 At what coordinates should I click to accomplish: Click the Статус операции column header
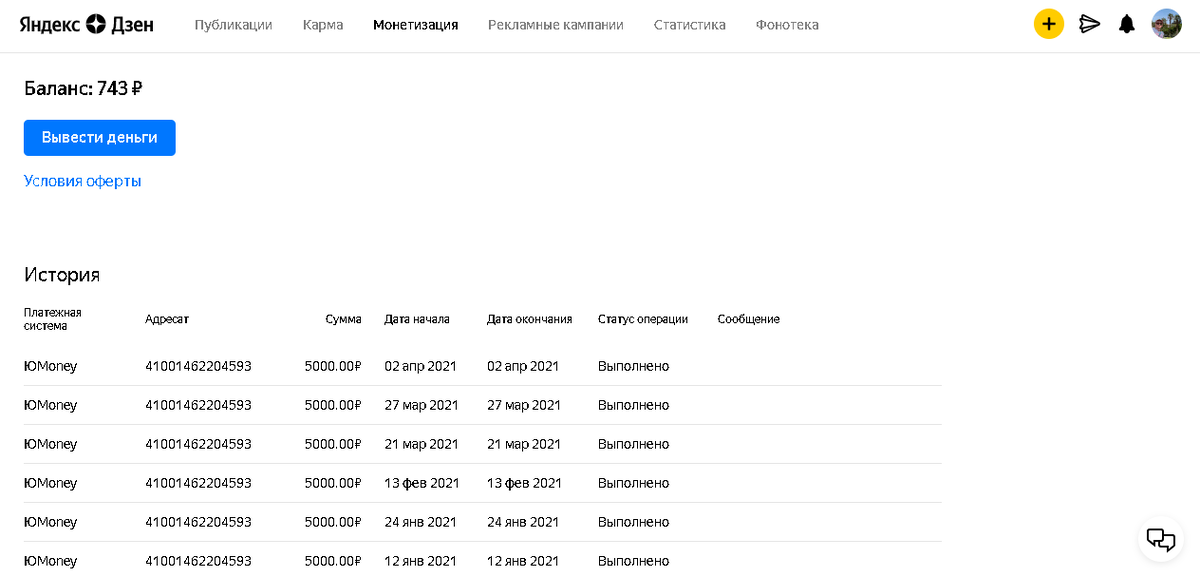[x=643, y=319]
